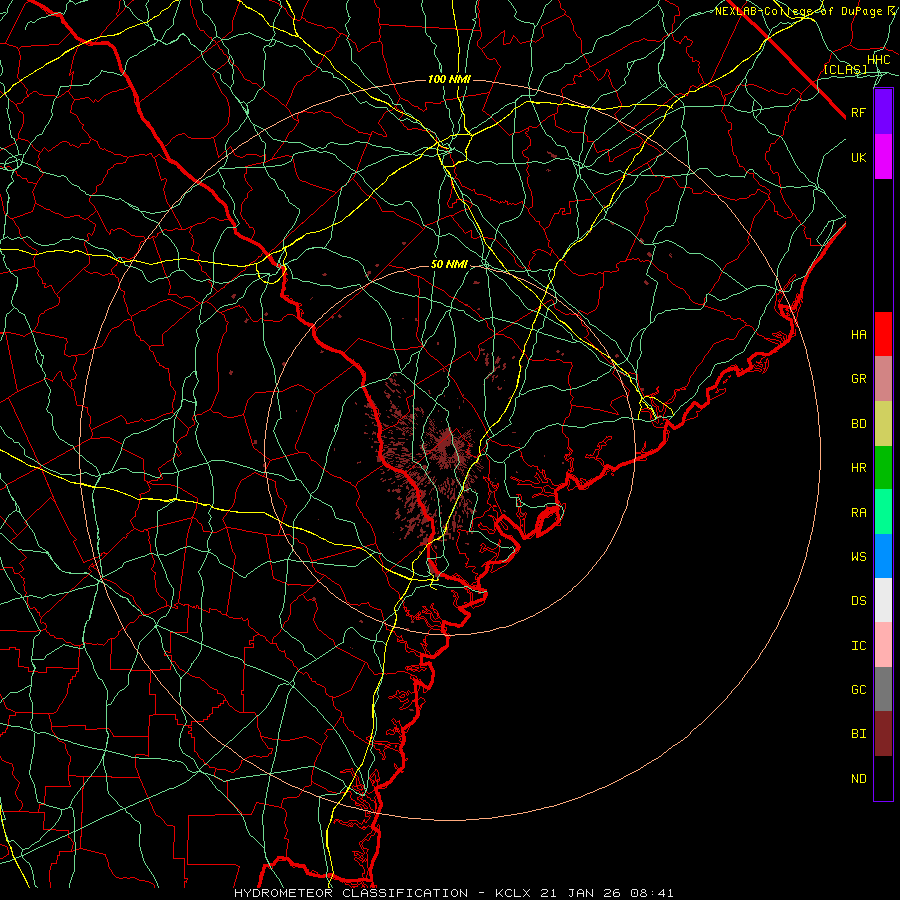Click the HR legend label
Image resolution: width=900 pixels, height=900 pixels.
click(858, 468)
